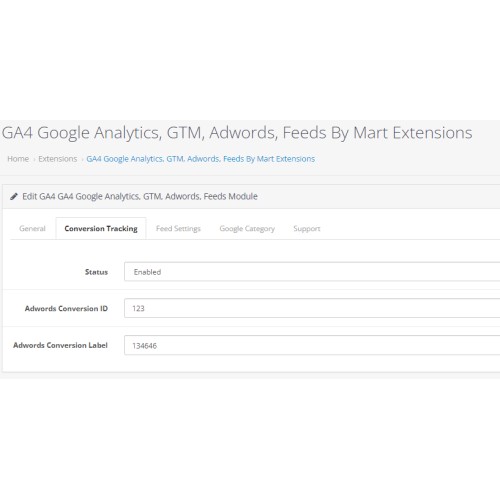The height and width of the screenshot is (500, 500).
Task: Open the Google Category tab
Action: (247, 229)
